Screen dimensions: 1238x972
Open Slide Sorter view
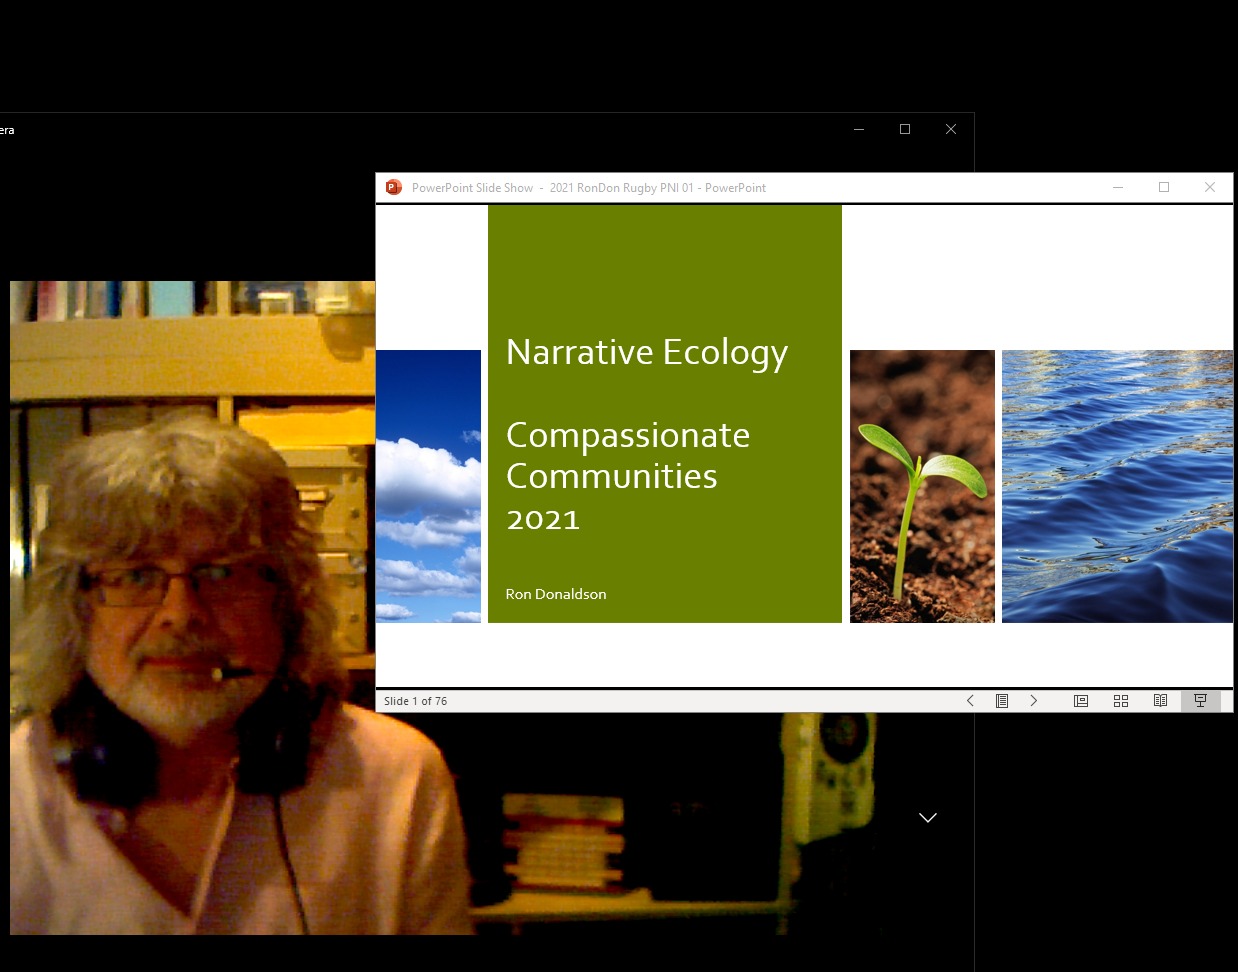click(x=1121, y=701)
